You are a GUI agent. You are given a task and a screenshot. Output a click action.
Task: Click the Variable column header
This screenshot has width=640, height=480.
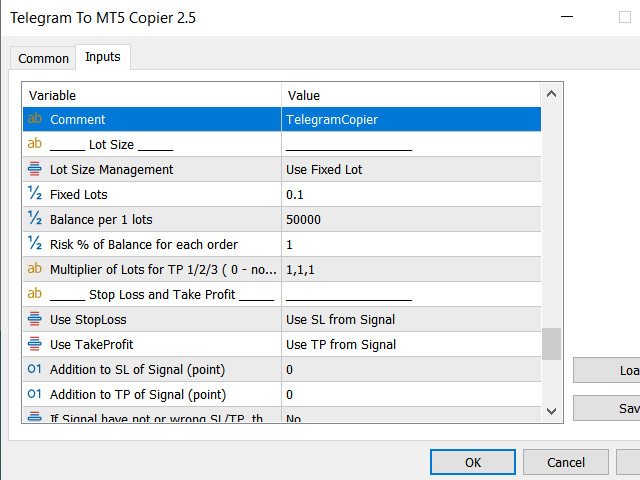click(x=150, y=95)
